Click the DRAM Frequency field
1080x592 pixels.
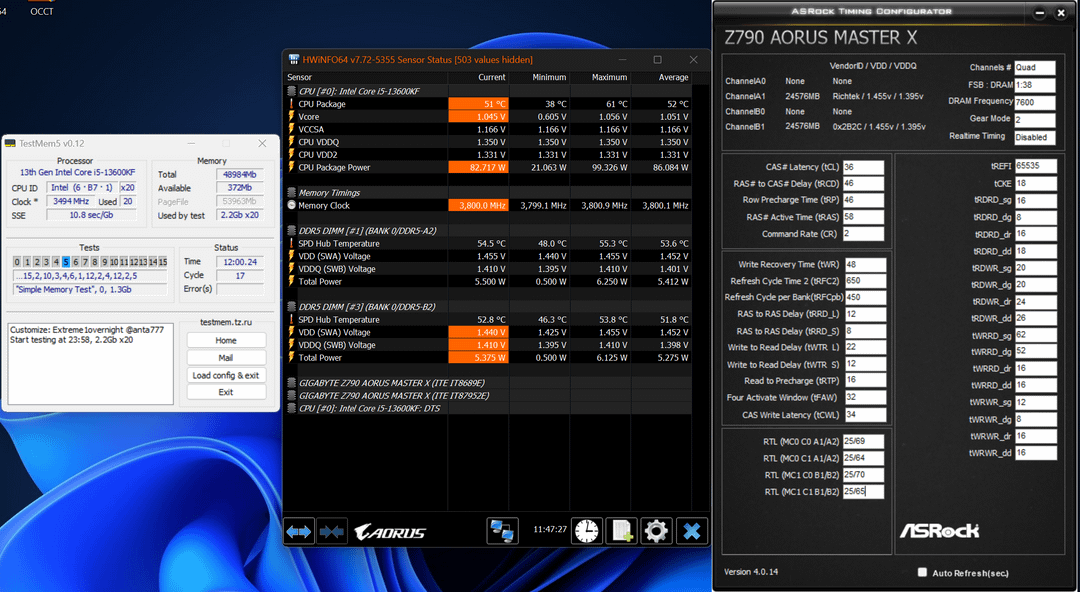[x=1035, y=102]
